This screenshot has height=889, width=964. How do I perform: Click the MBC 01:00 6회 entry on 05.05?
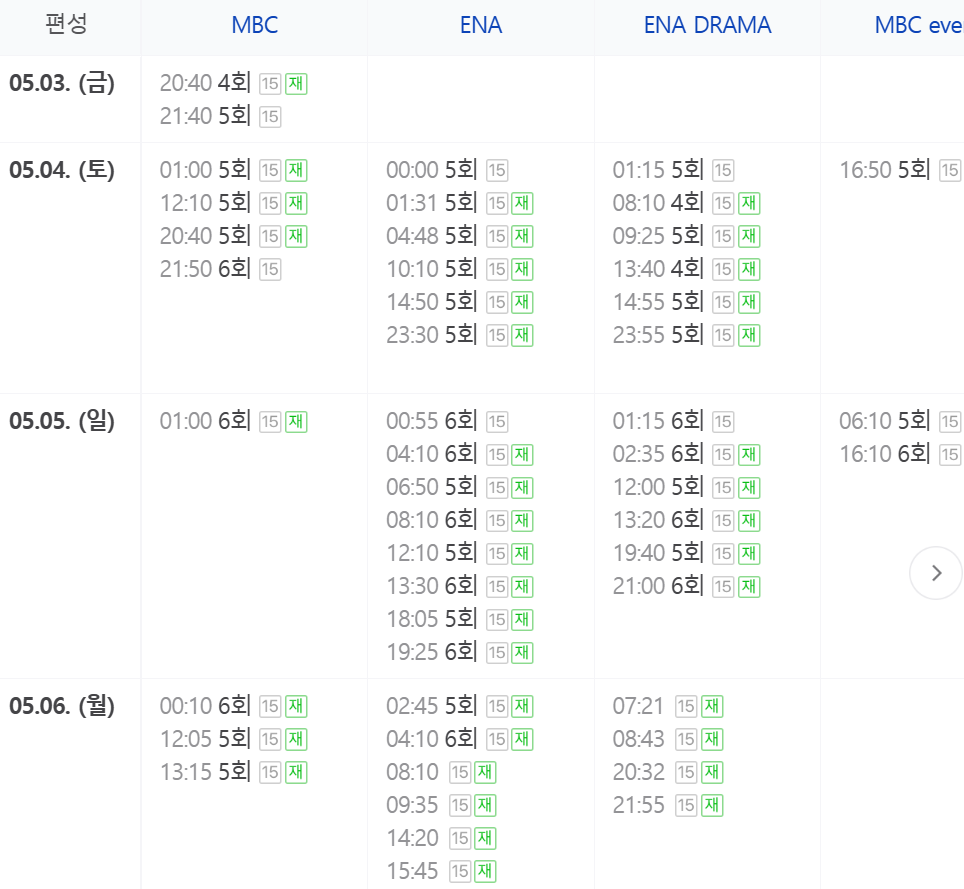click(x=234, y=422)
